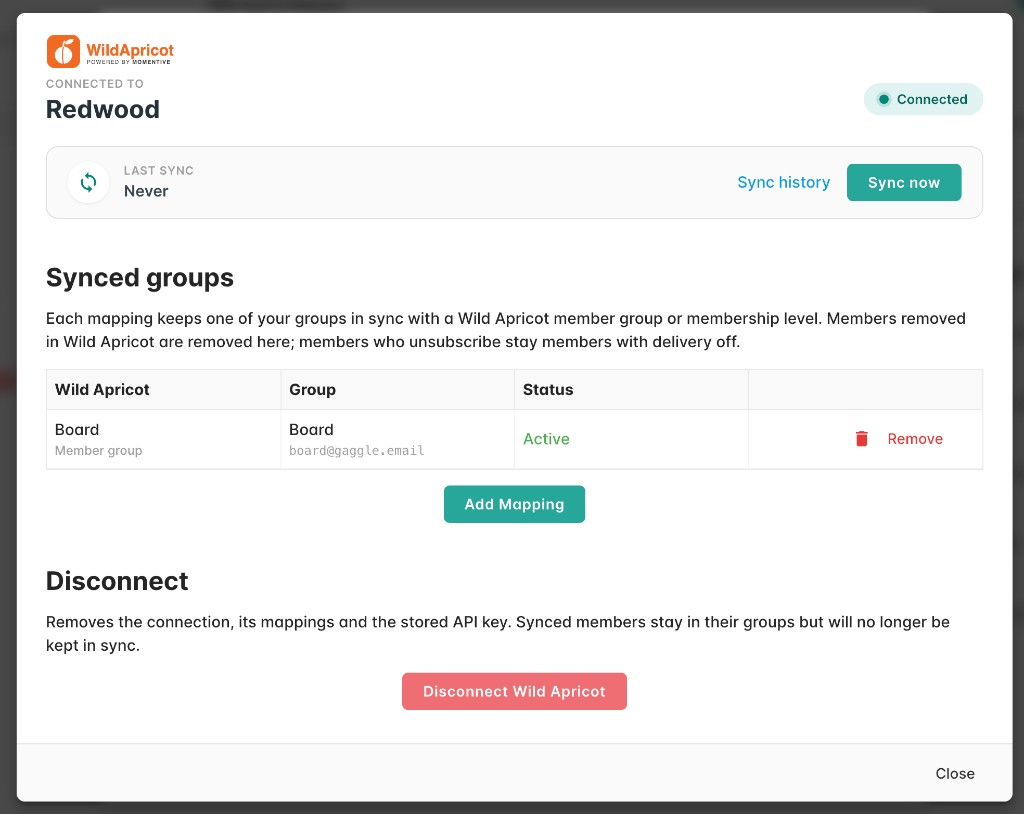
Task: Click the Never last sync value
Action: tap(146, 191)
